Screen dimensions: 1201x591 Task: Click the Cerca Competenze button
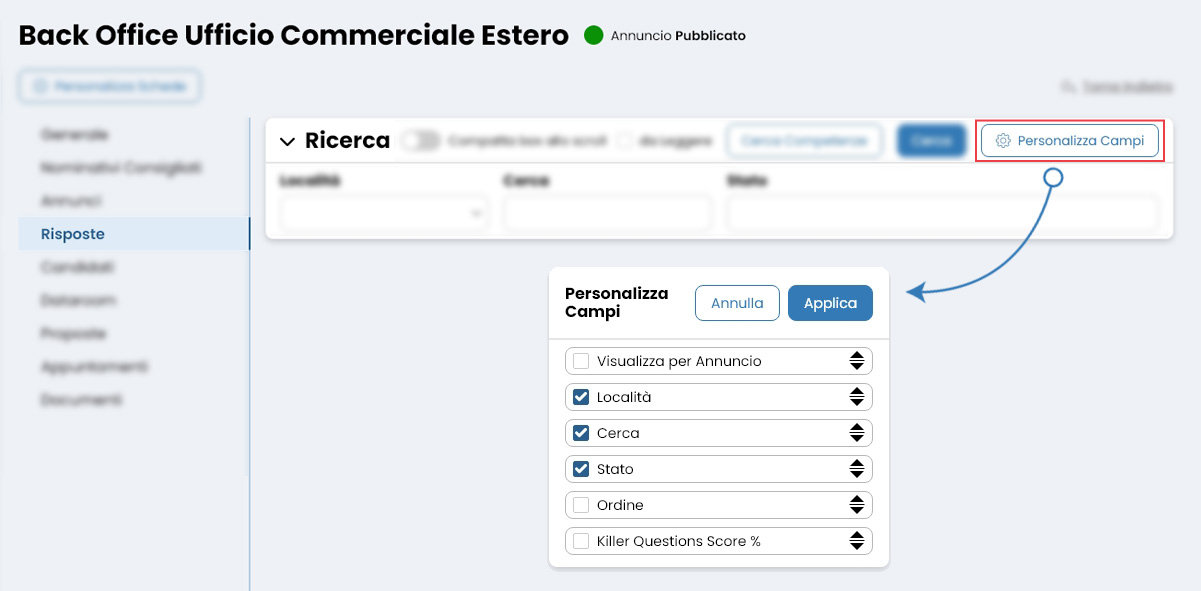pos(804,140)
